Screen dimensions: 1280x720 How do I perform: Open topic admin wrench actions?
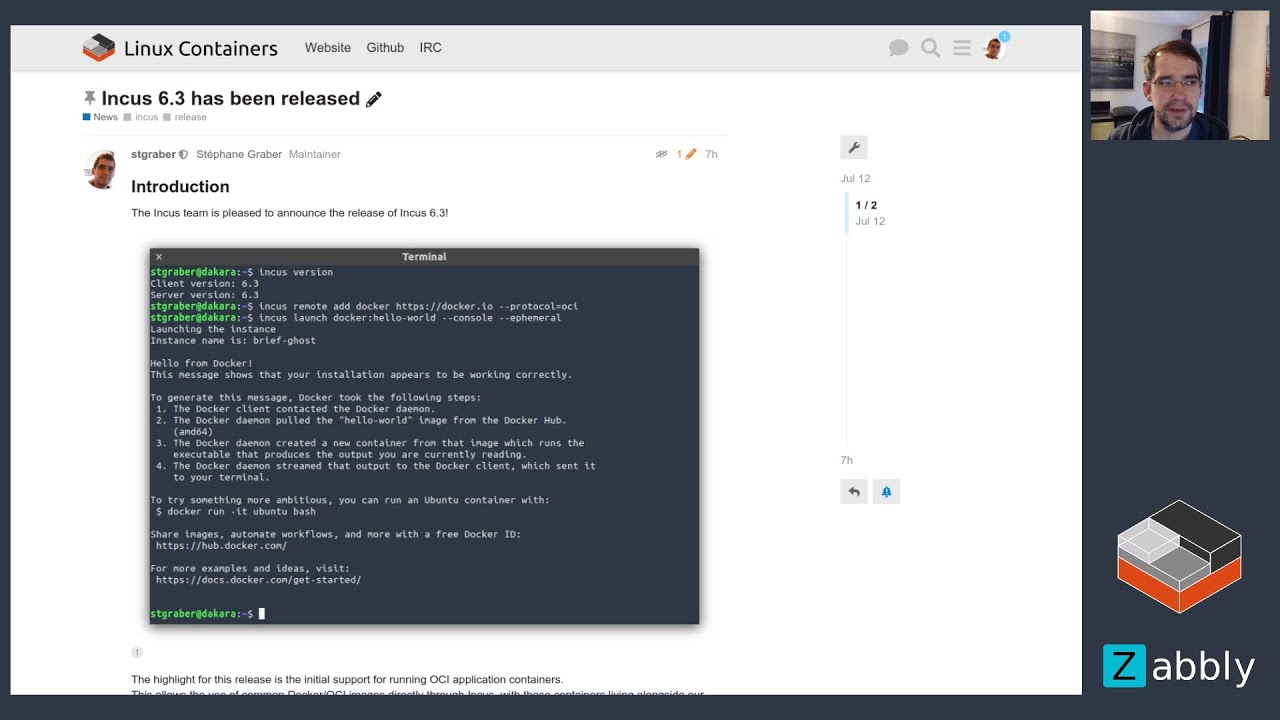pos(854,148)
